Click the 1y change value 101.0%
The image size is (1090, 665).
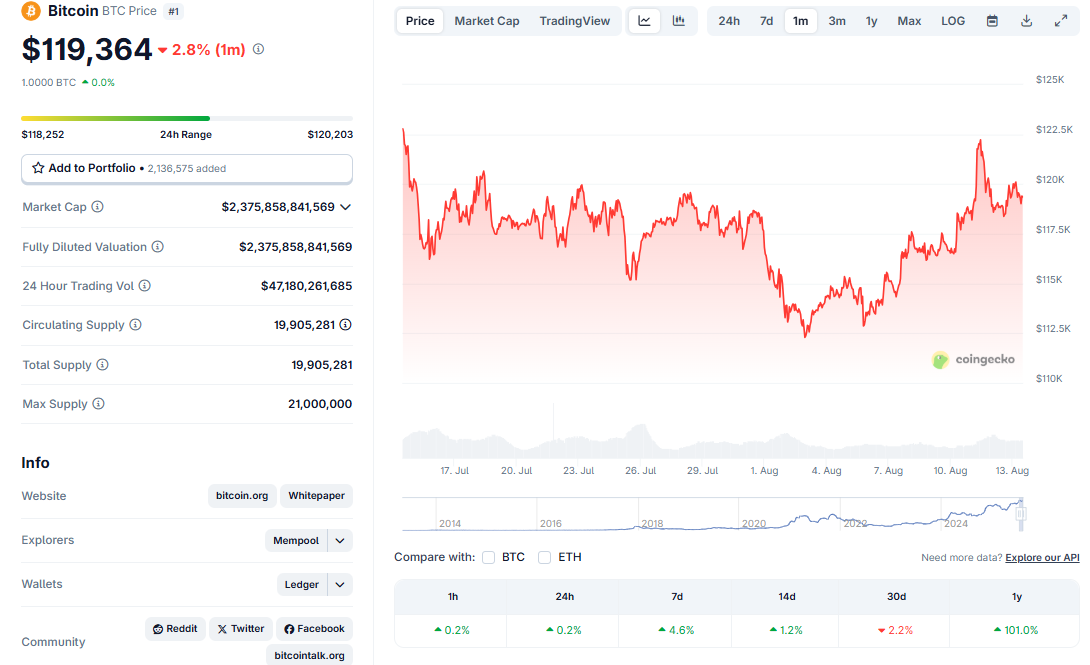(1016, 630)
